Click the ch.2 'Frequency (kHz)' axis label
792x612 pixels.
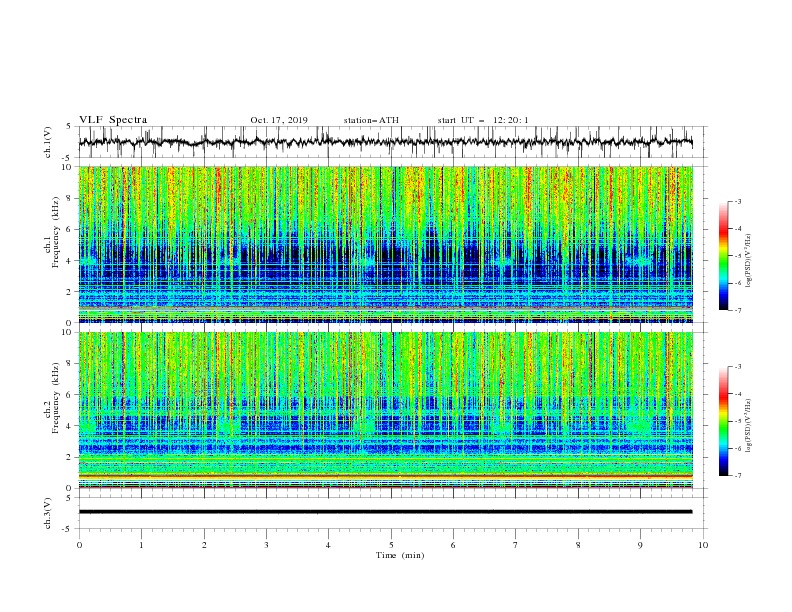(56, 397)
